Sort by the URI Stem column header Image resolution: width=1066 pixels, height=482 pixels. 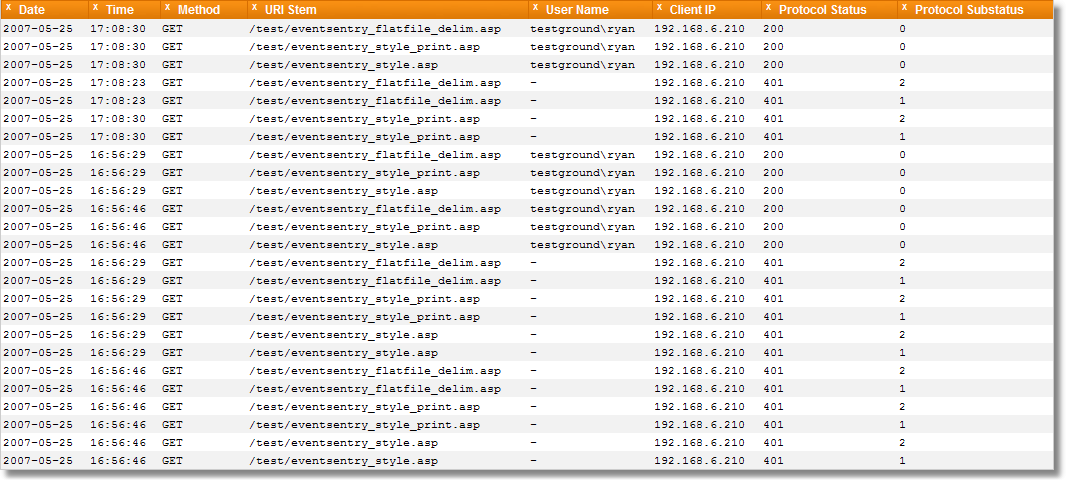click(290, 10)
